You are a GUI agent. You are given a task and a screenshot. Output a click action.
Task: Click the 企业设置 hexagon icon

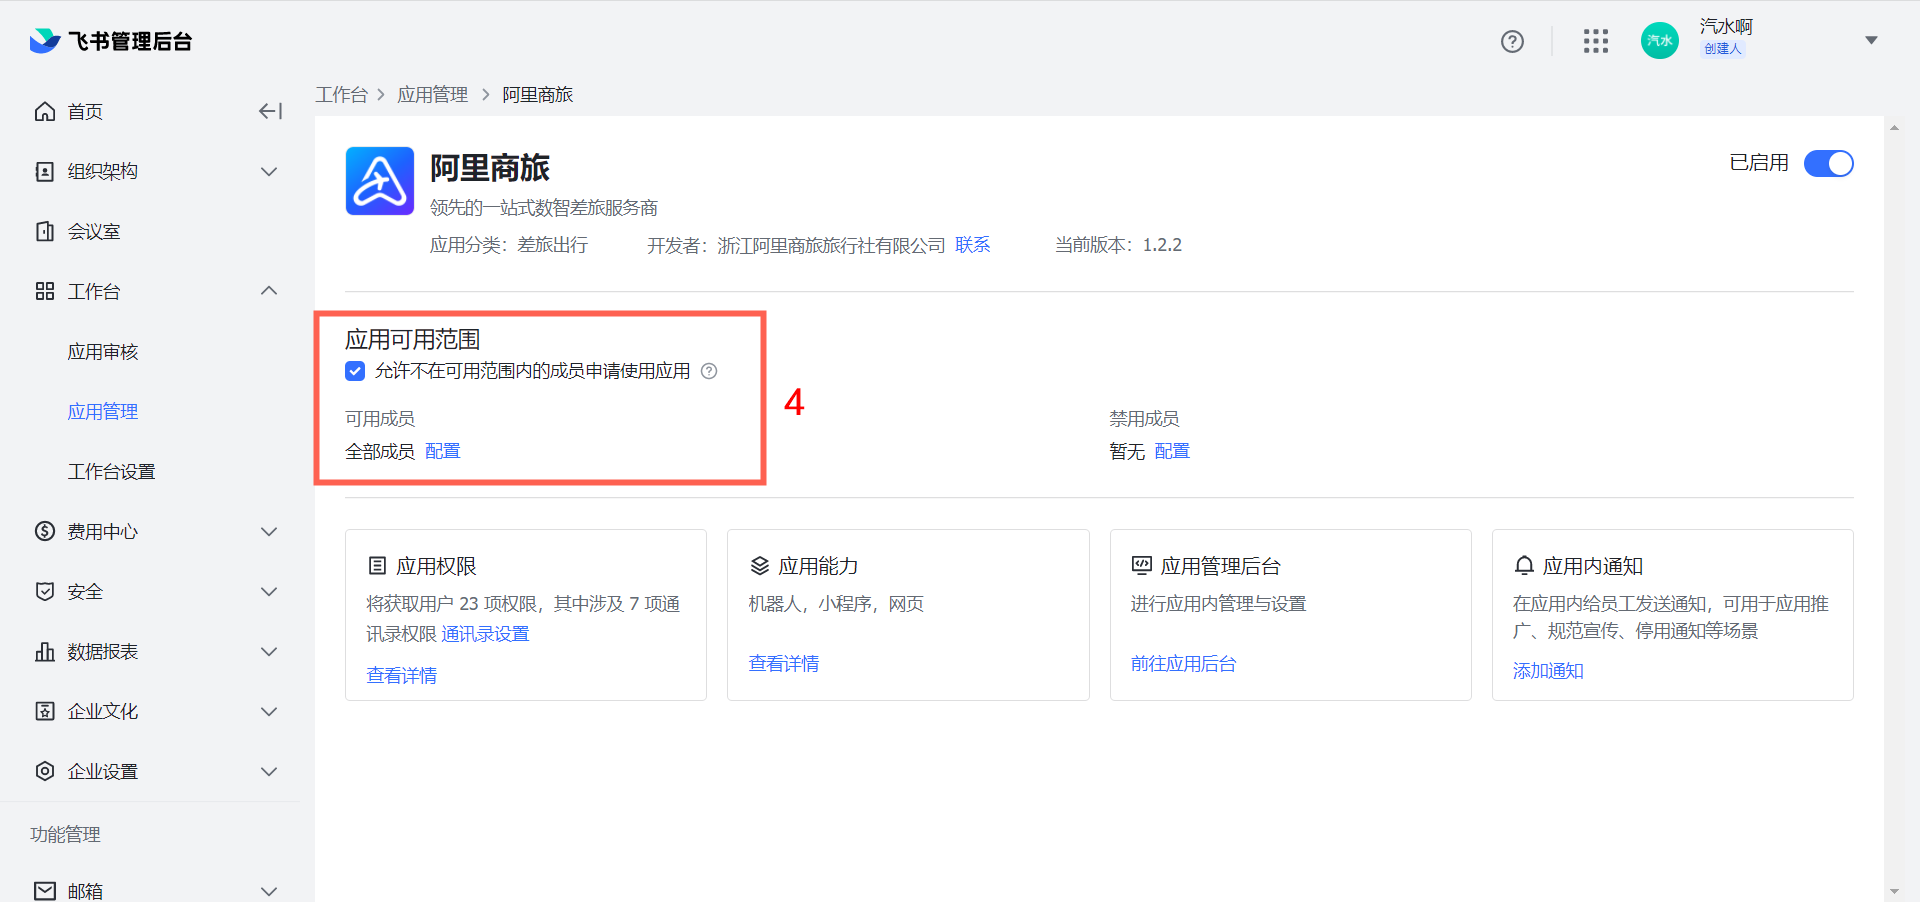point(45,771)
